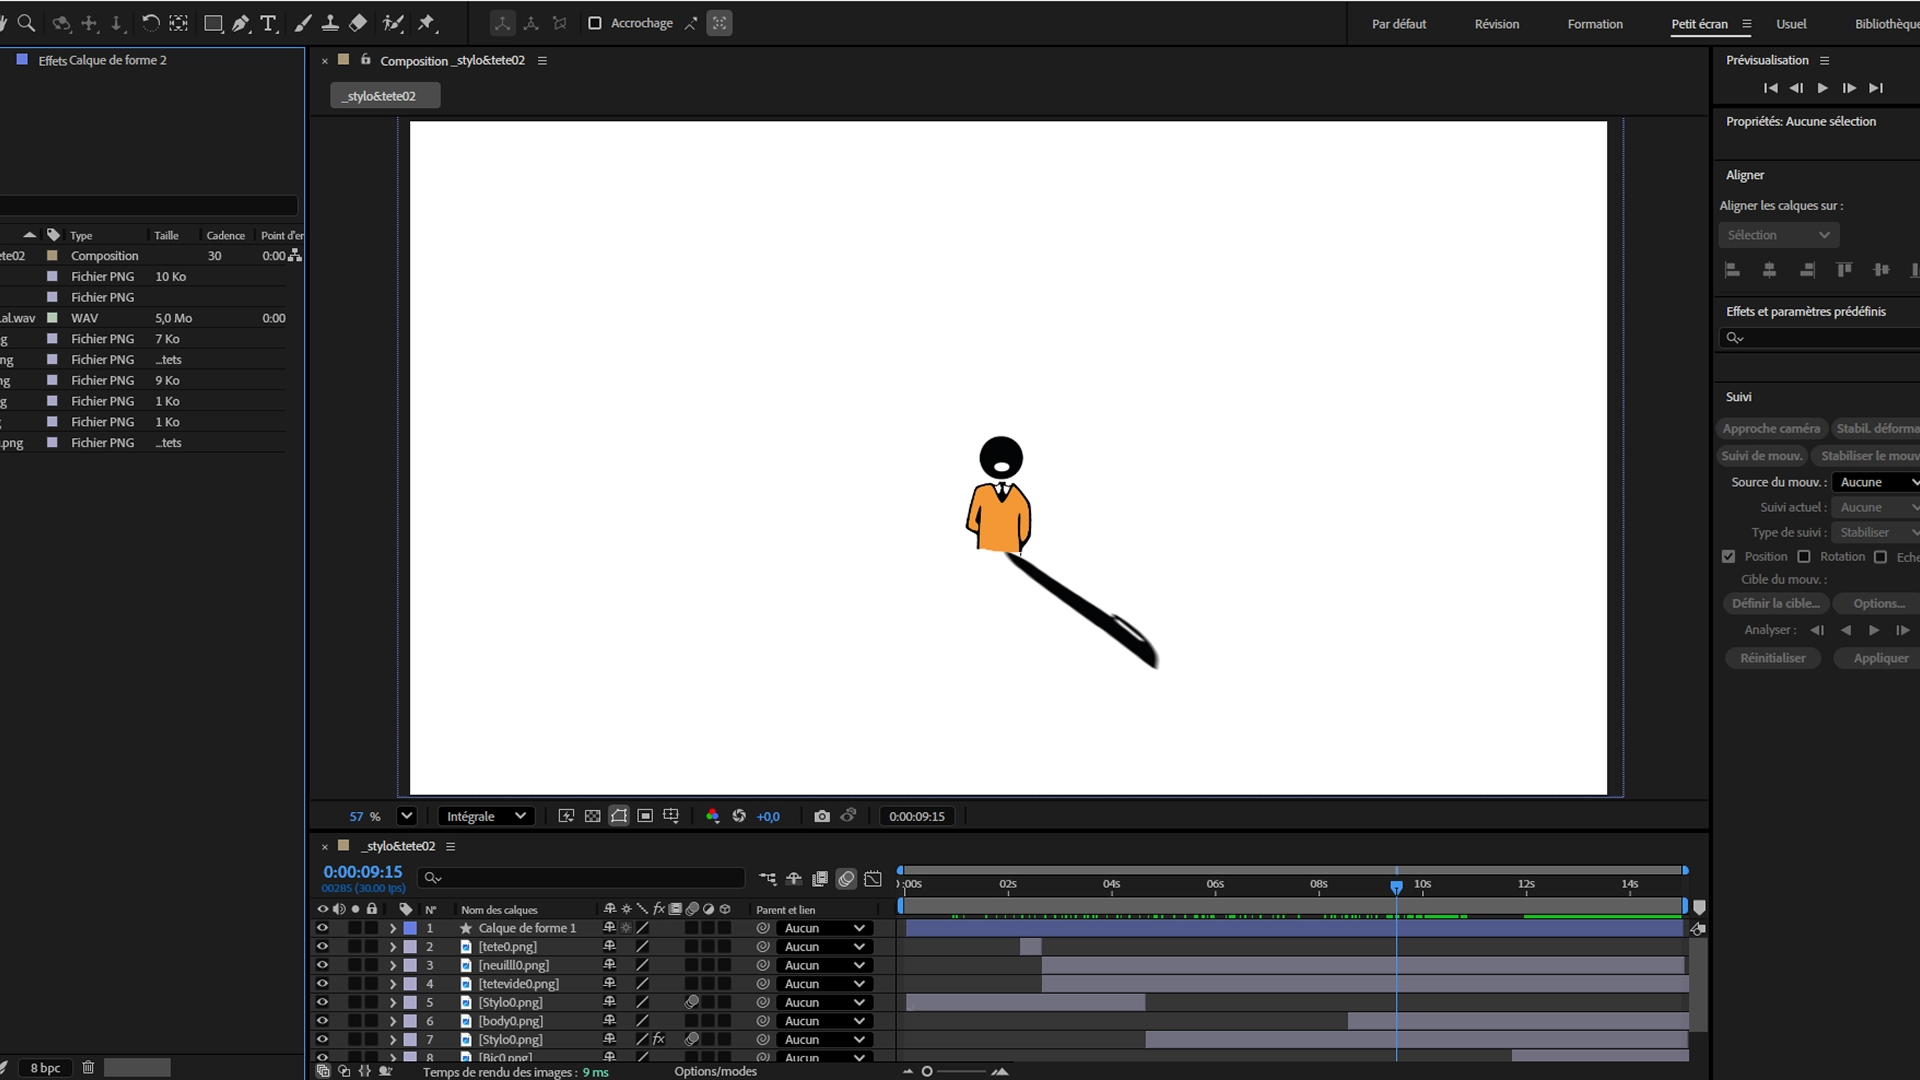Viewport: 1920px width, 1080px height.
Task: Open the Source du mouv. dropdown
Action: (x=1878, y=482)
